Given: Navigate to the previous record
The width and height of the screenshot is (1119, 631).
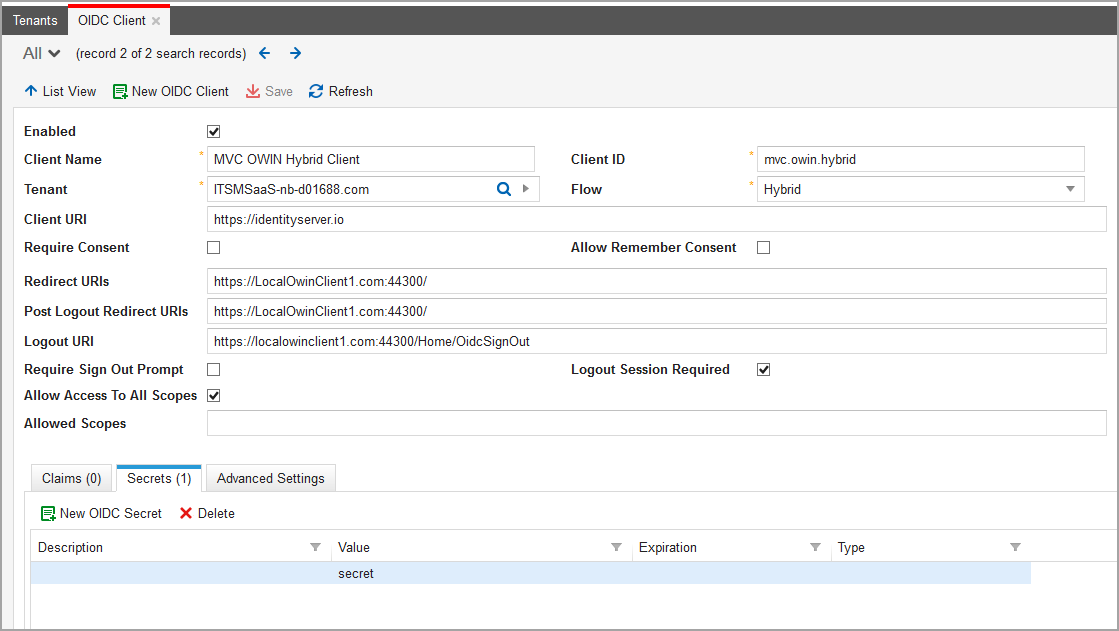Looking at the screenshot, I should [x=264, y=53].
